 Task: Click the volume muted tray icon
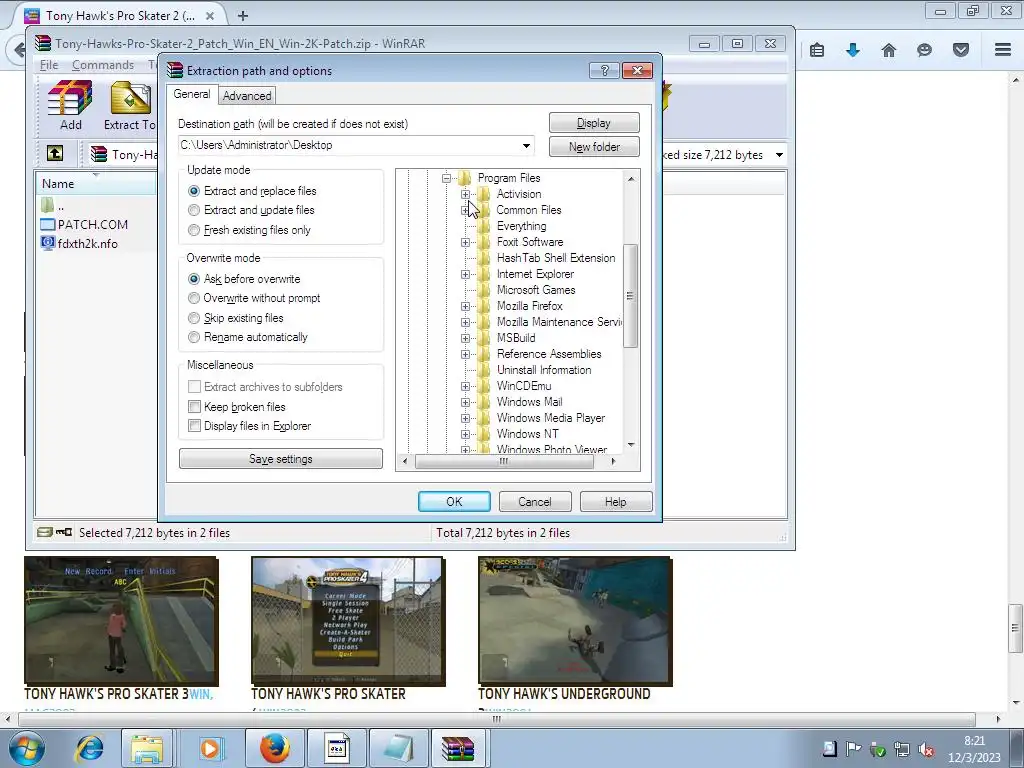[x=925, y=749]
